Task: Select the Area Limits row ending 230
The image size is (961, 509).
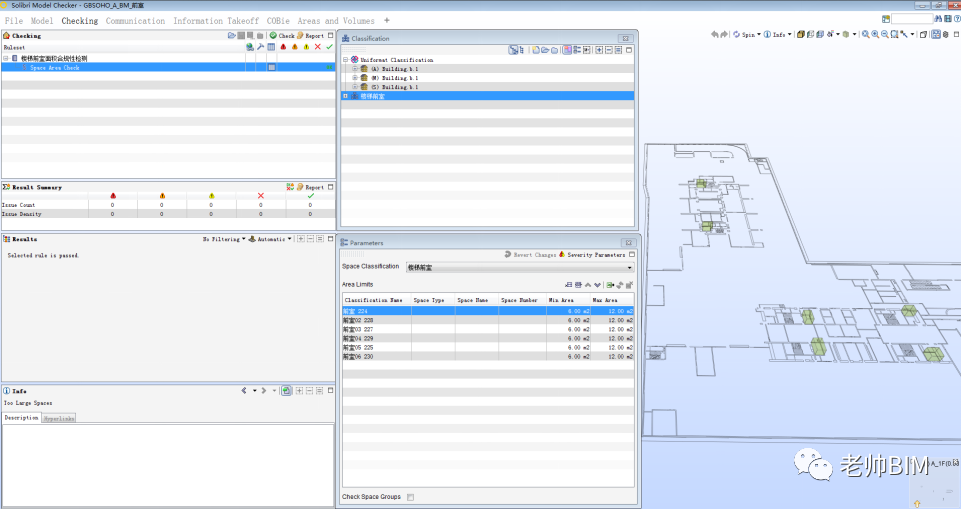Action: click(488, 356)
